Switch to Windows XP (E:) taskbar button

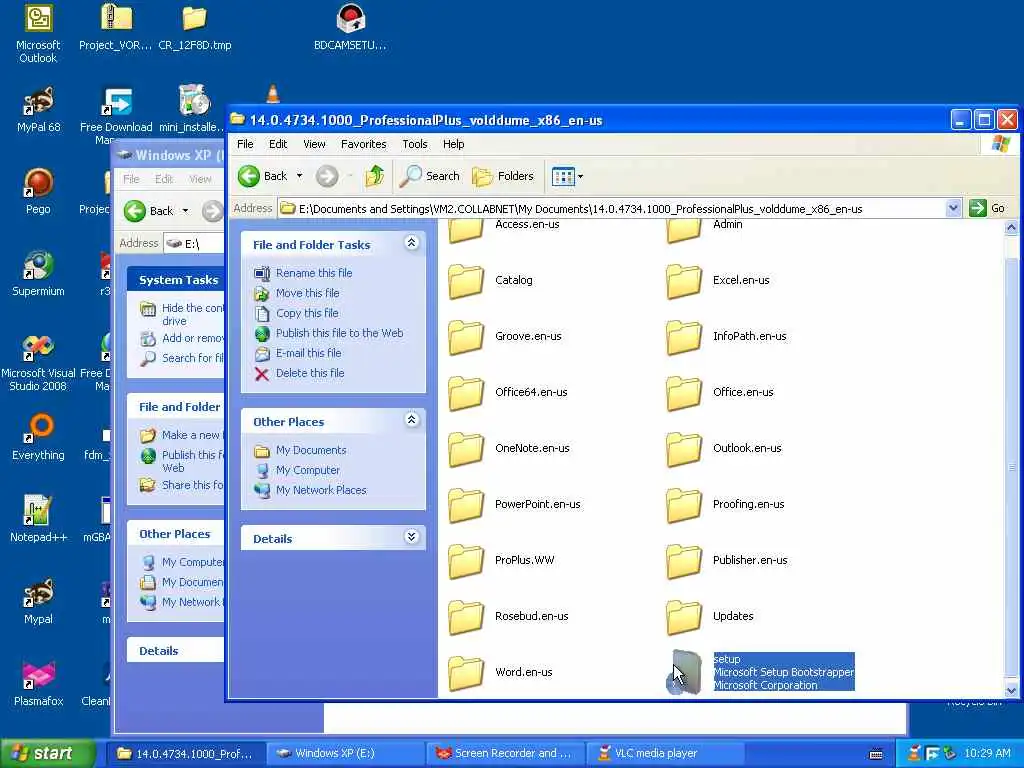pos(346,754)
